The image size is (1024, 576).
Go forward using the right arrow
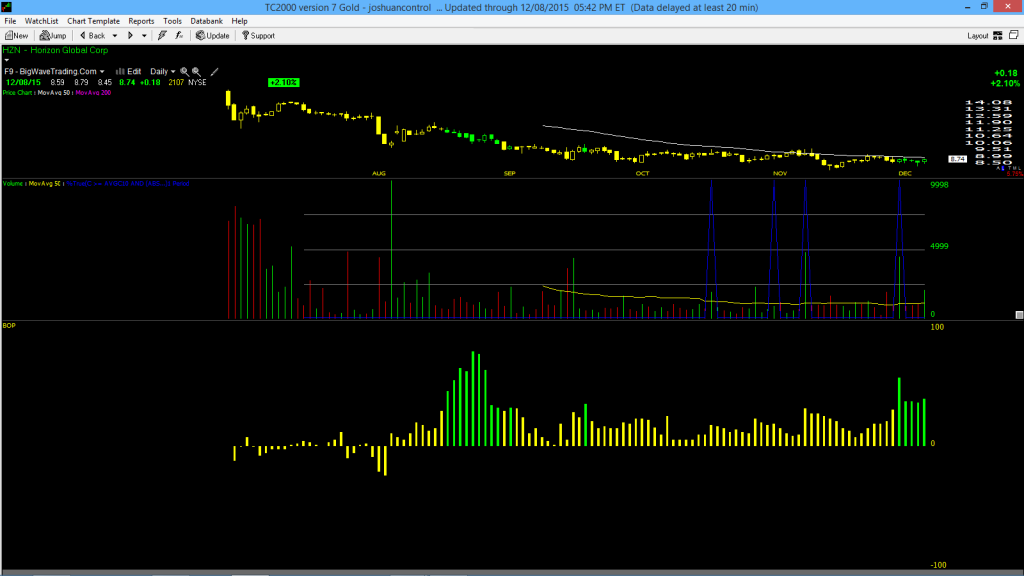tap(130, 36)
